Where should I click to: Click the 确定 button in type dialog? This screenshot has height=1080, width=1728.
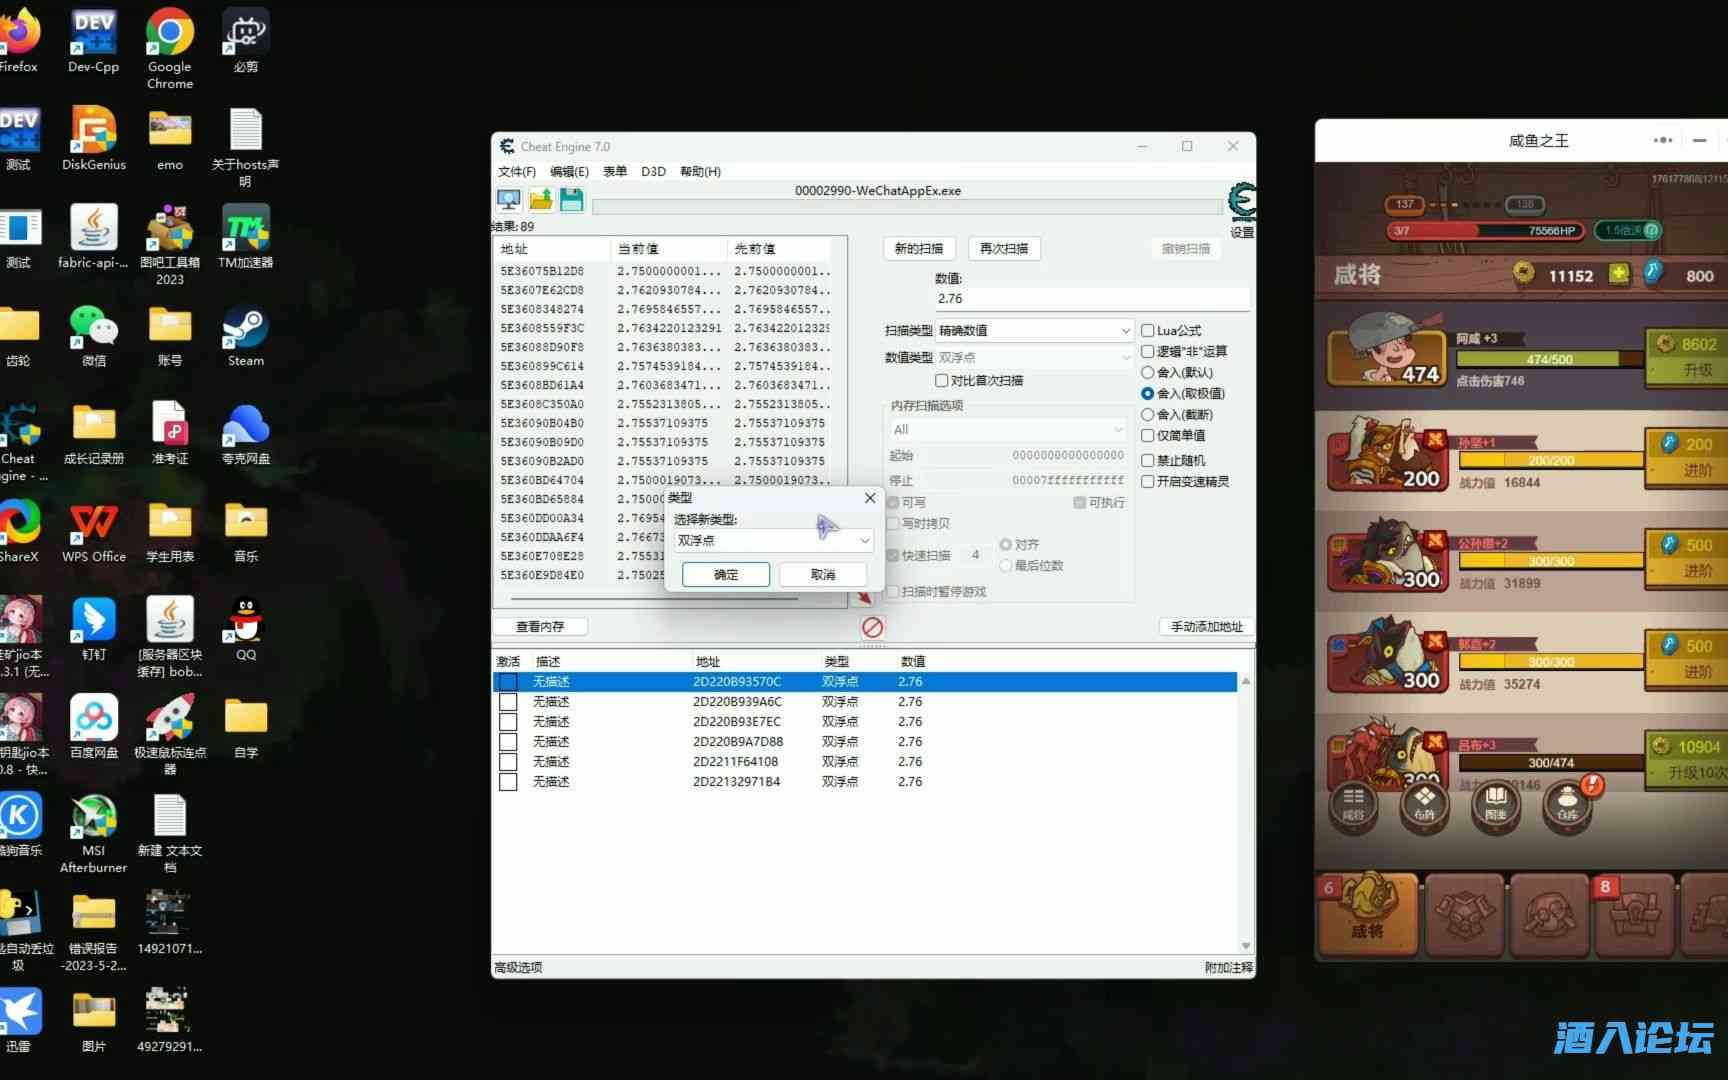click(726, 575)
